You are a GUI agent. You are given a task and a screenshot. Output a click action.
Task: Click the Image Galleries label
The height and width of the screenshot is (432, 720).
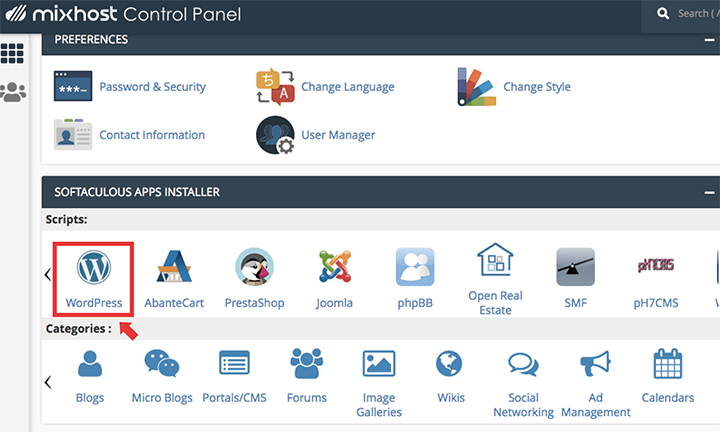pos(379,405)
